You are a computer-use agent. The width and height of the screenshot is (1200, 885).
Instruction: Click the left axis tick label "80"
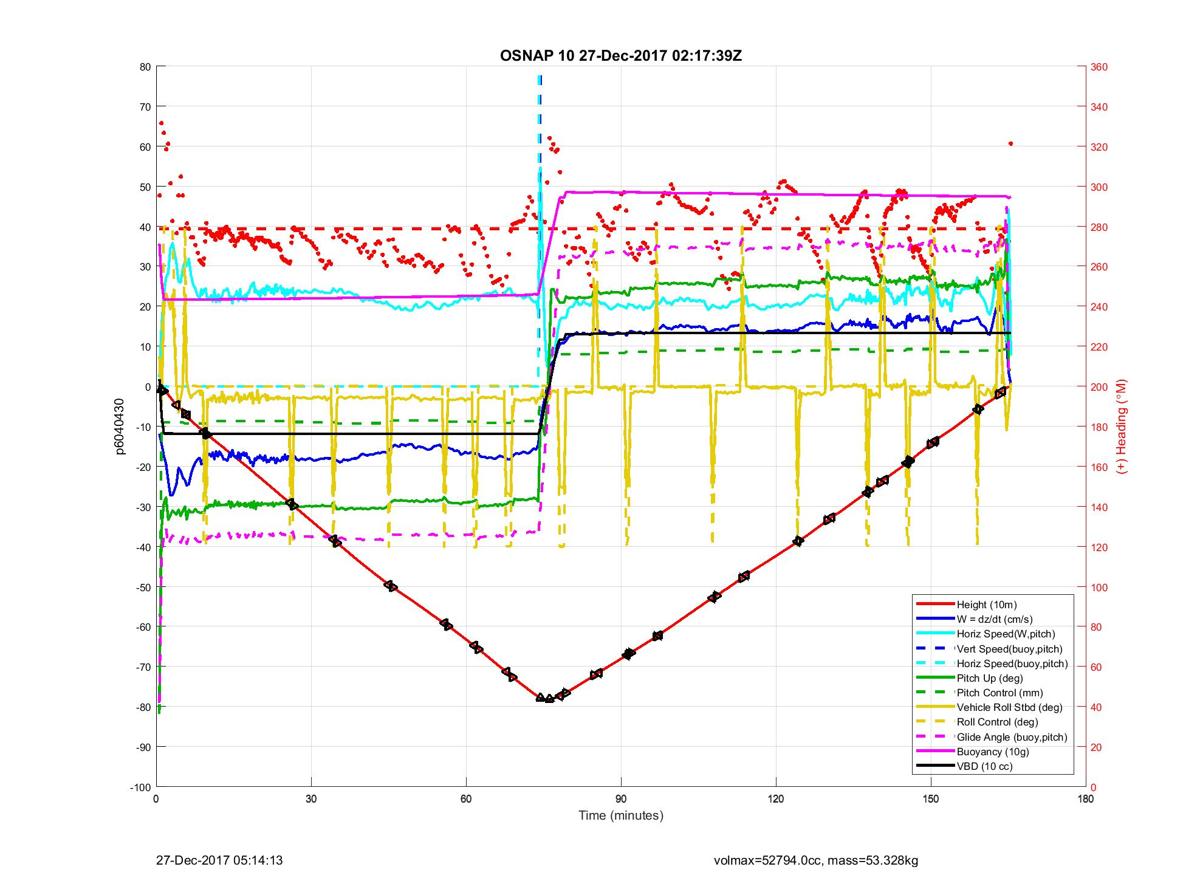coord(145,67)
